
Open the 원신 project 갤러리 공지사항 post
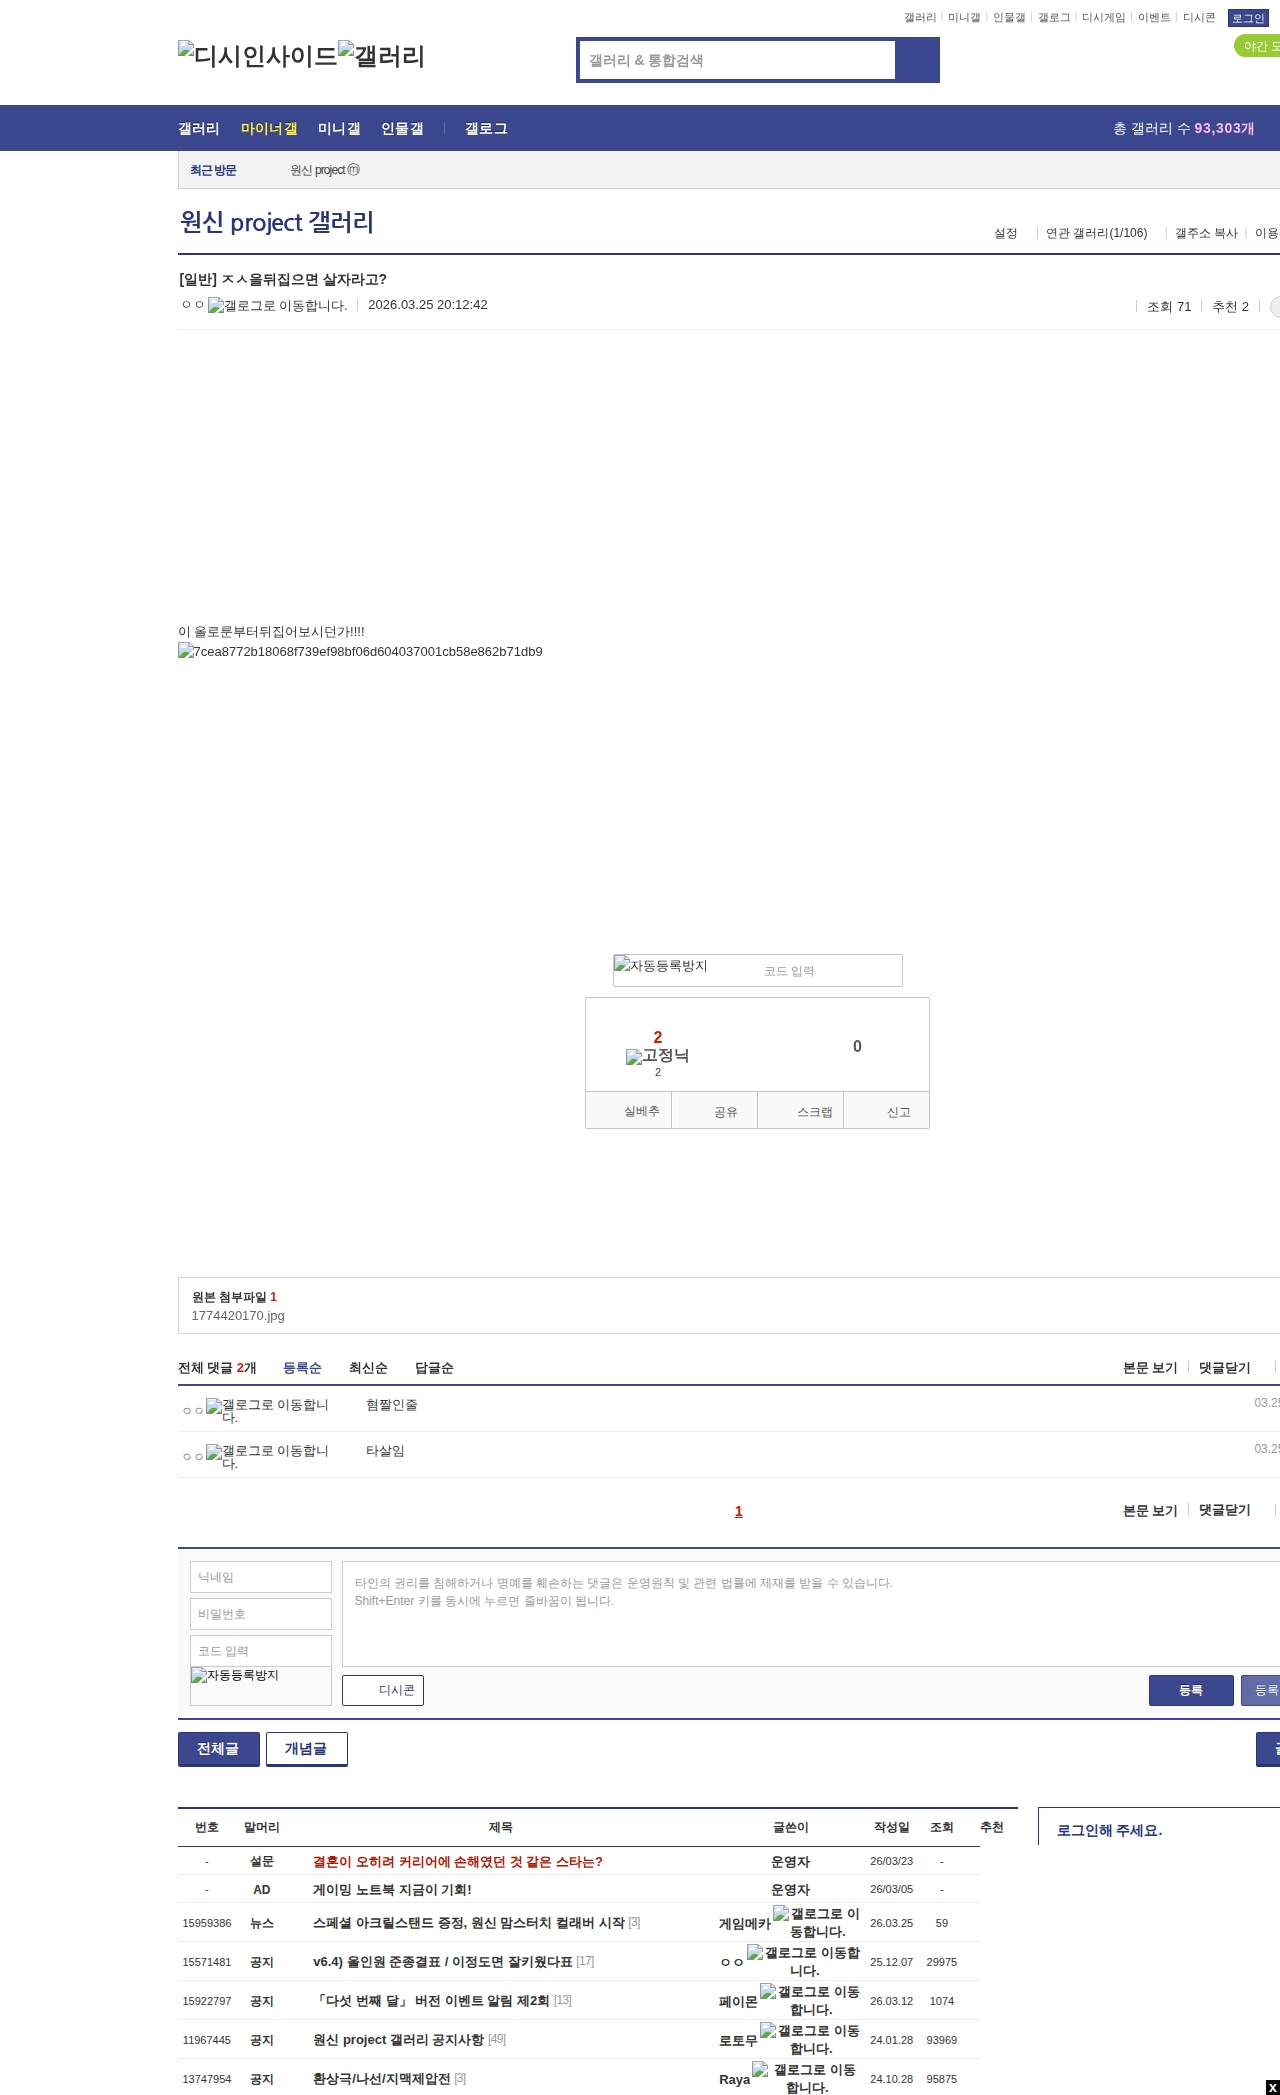point(398,2040)
